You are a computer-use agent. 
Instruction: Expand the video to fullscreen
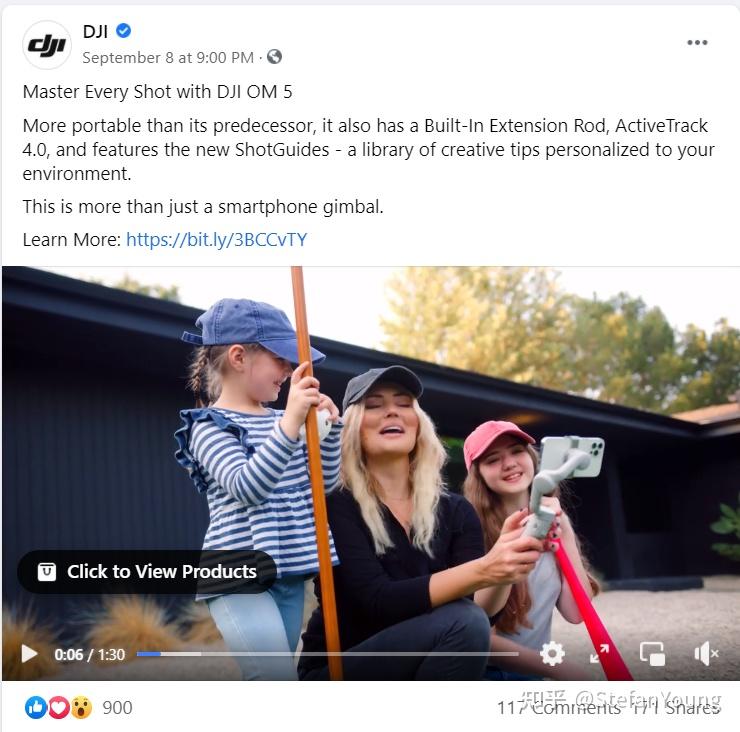click(599, 654)
